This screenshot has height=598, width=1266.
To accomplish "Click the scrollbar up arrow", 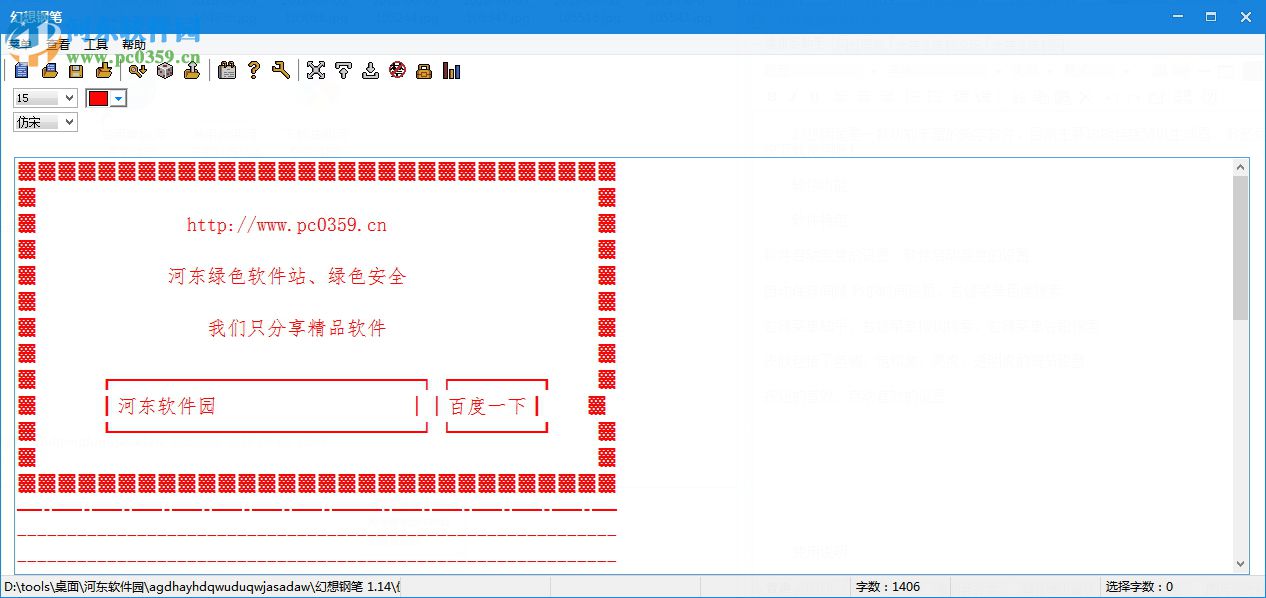I will tap(1240, 167).
